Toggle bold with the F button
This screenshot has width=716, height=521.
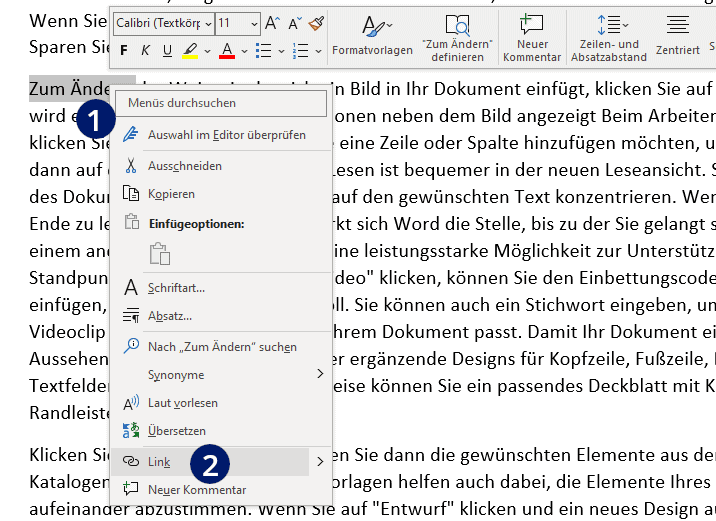124,50
